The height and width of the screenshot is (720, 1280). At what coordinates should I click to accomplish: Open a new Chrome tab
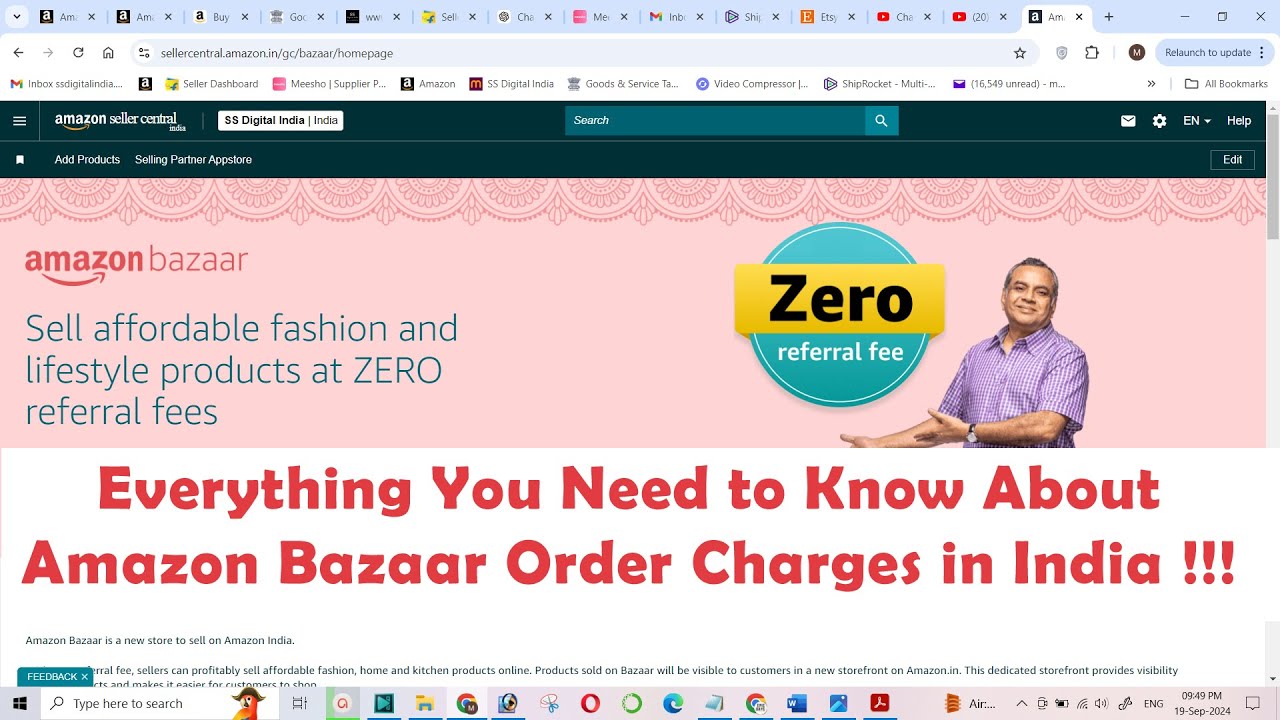(1109, 17)
